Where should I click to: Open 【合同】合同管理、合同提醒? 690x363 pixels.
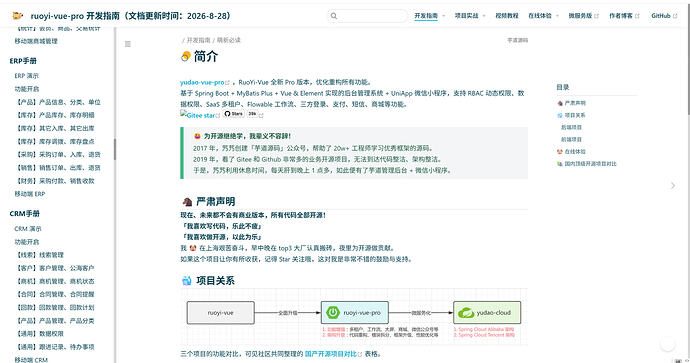click(55, 294)
